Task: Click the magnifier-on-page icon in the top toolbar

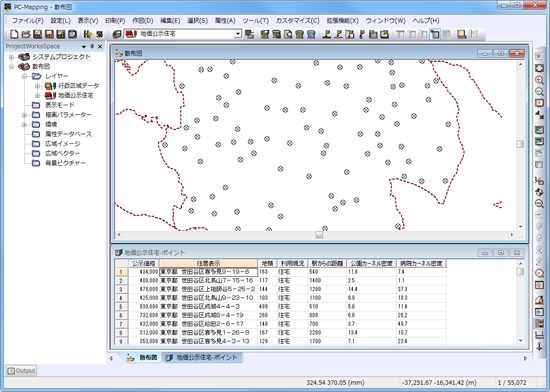Action: coord(288,34)
